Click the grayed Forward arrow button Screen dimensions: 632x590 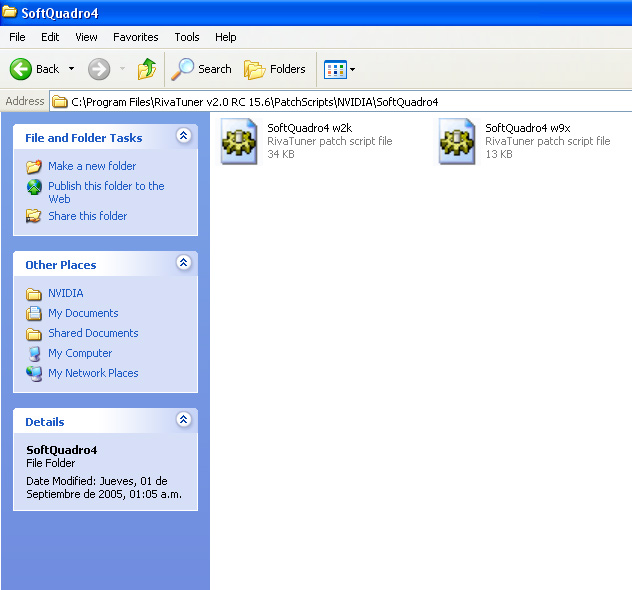pos(99,69)
